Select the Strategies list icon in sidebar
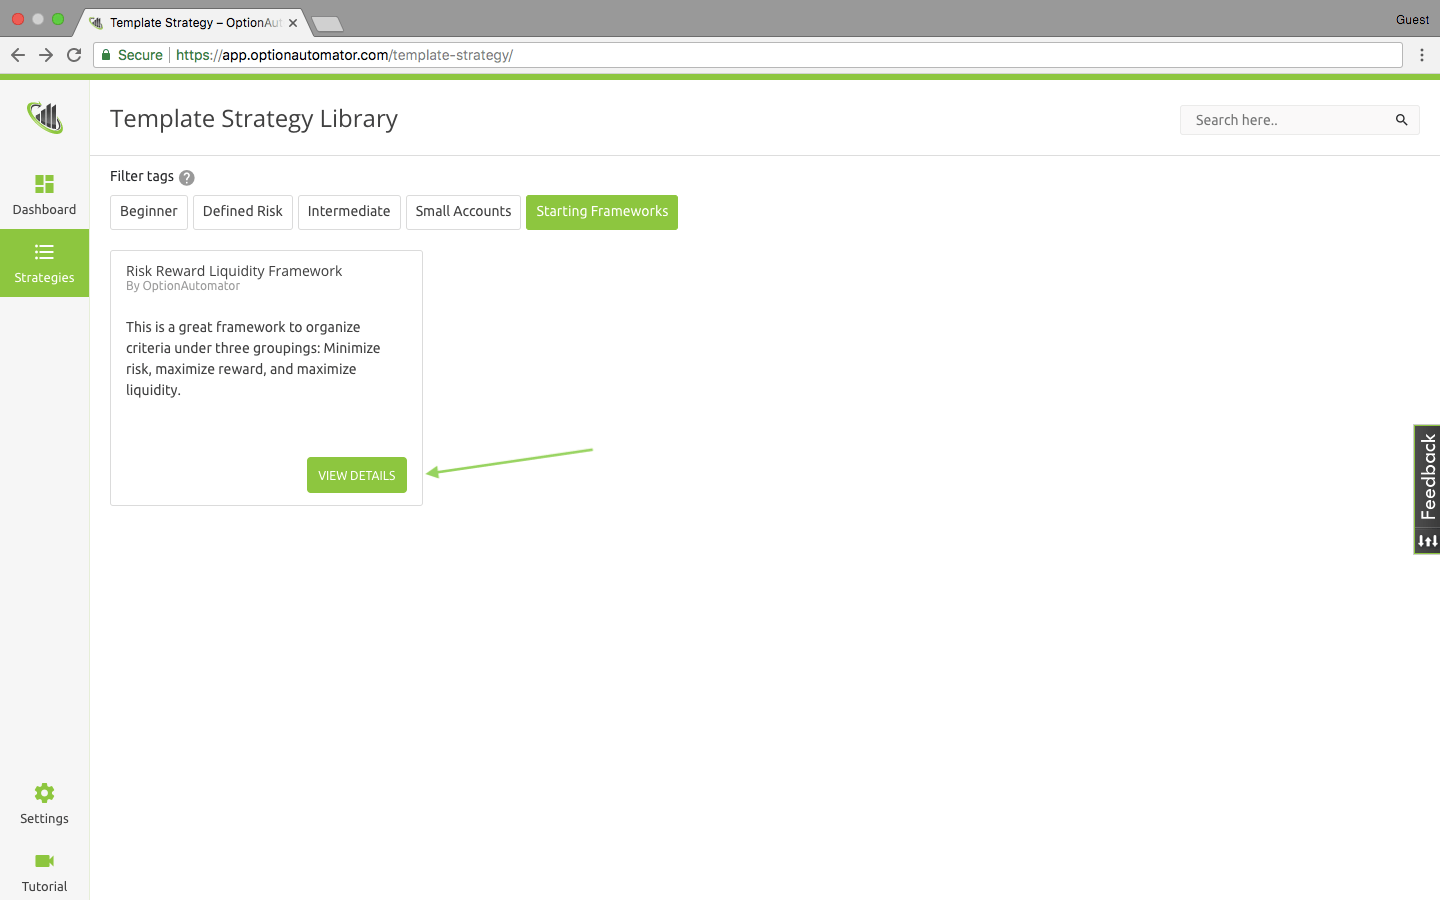This screenshot has height=900, width=1440. 44,252
